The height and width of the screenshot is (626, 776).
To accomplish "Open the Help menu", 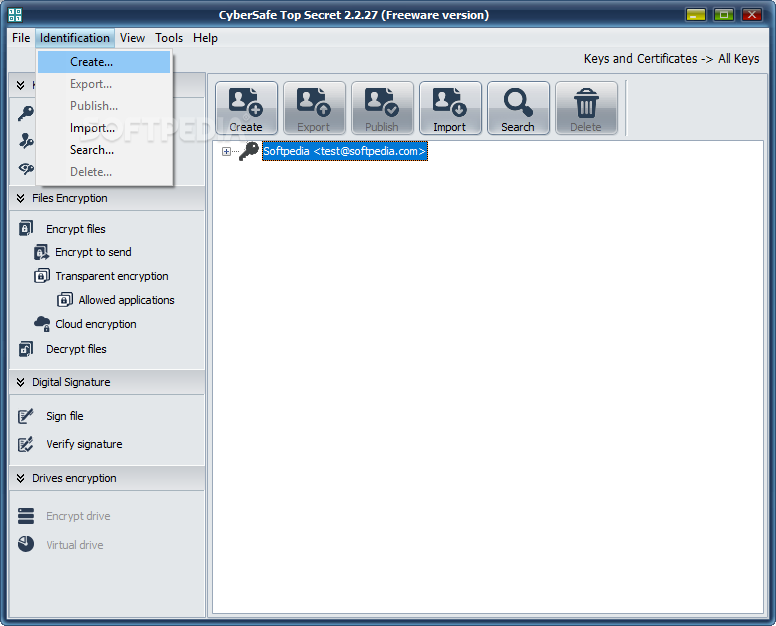I will click(205, 38).
